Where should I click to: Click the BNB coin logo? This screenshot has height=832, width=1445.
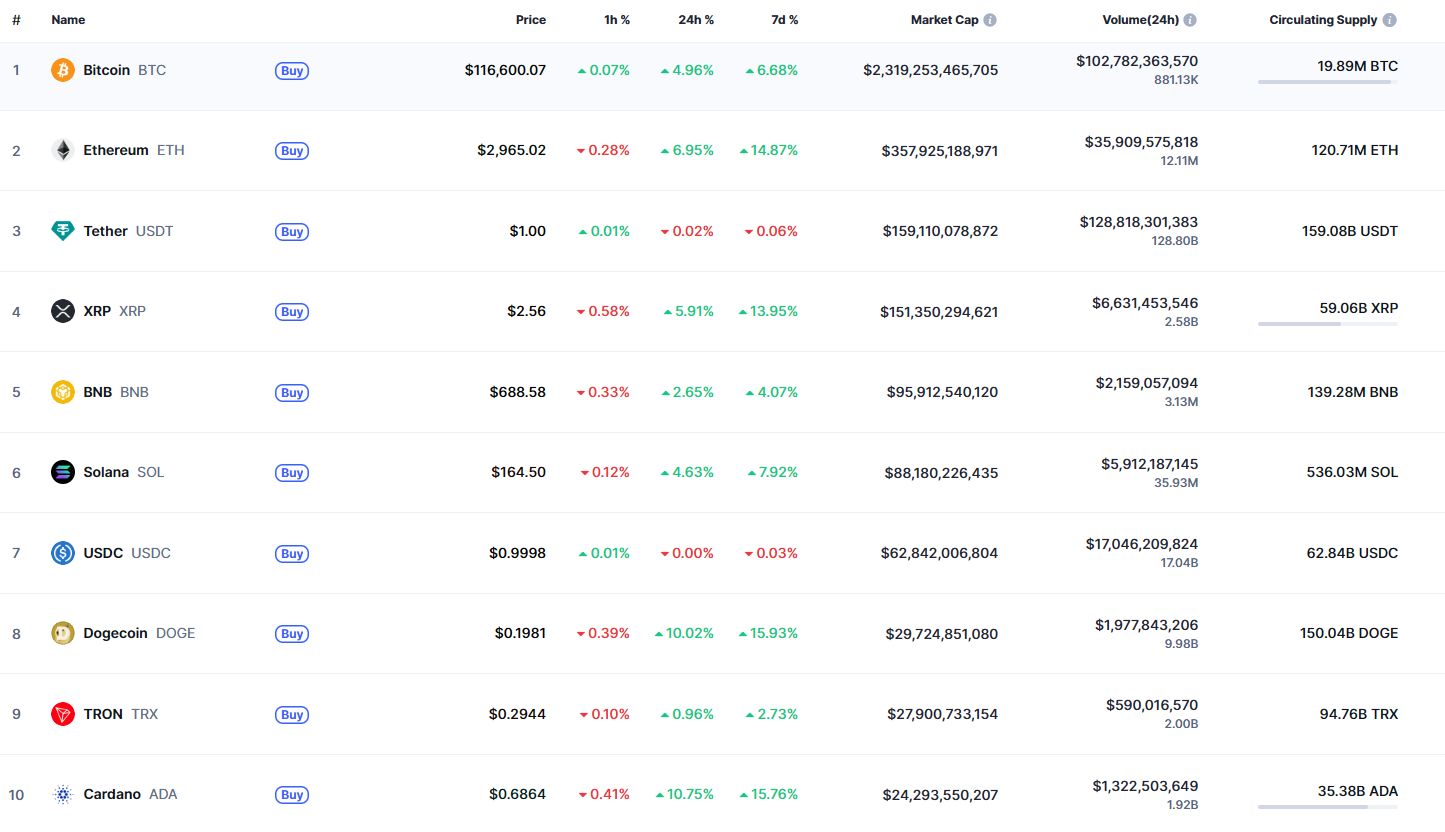click(63, 392)
